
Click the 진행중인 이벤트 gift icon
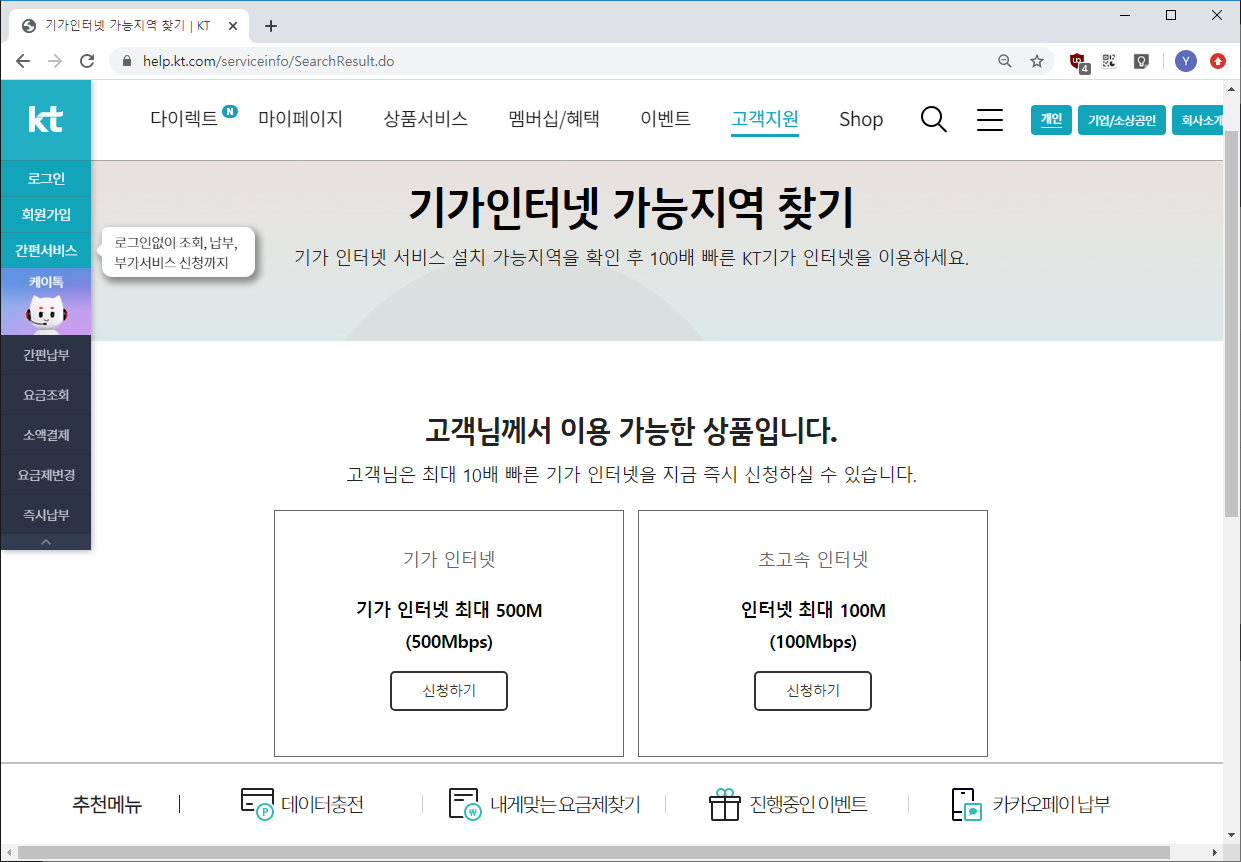tap(724, 804)
